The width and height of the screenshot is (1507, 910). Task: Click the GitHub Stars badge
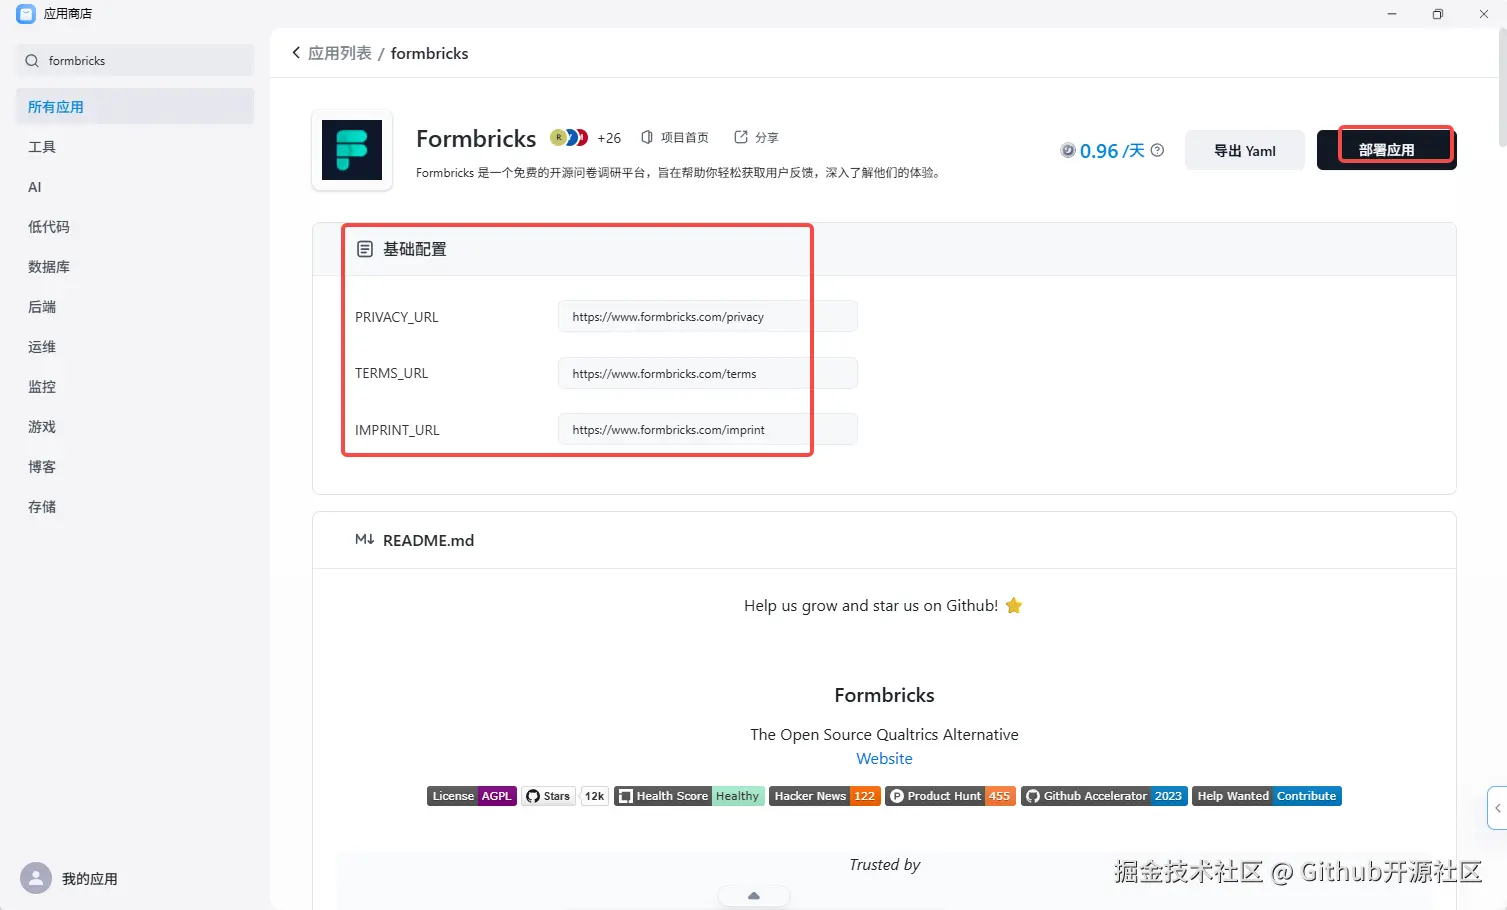point(548,796)
